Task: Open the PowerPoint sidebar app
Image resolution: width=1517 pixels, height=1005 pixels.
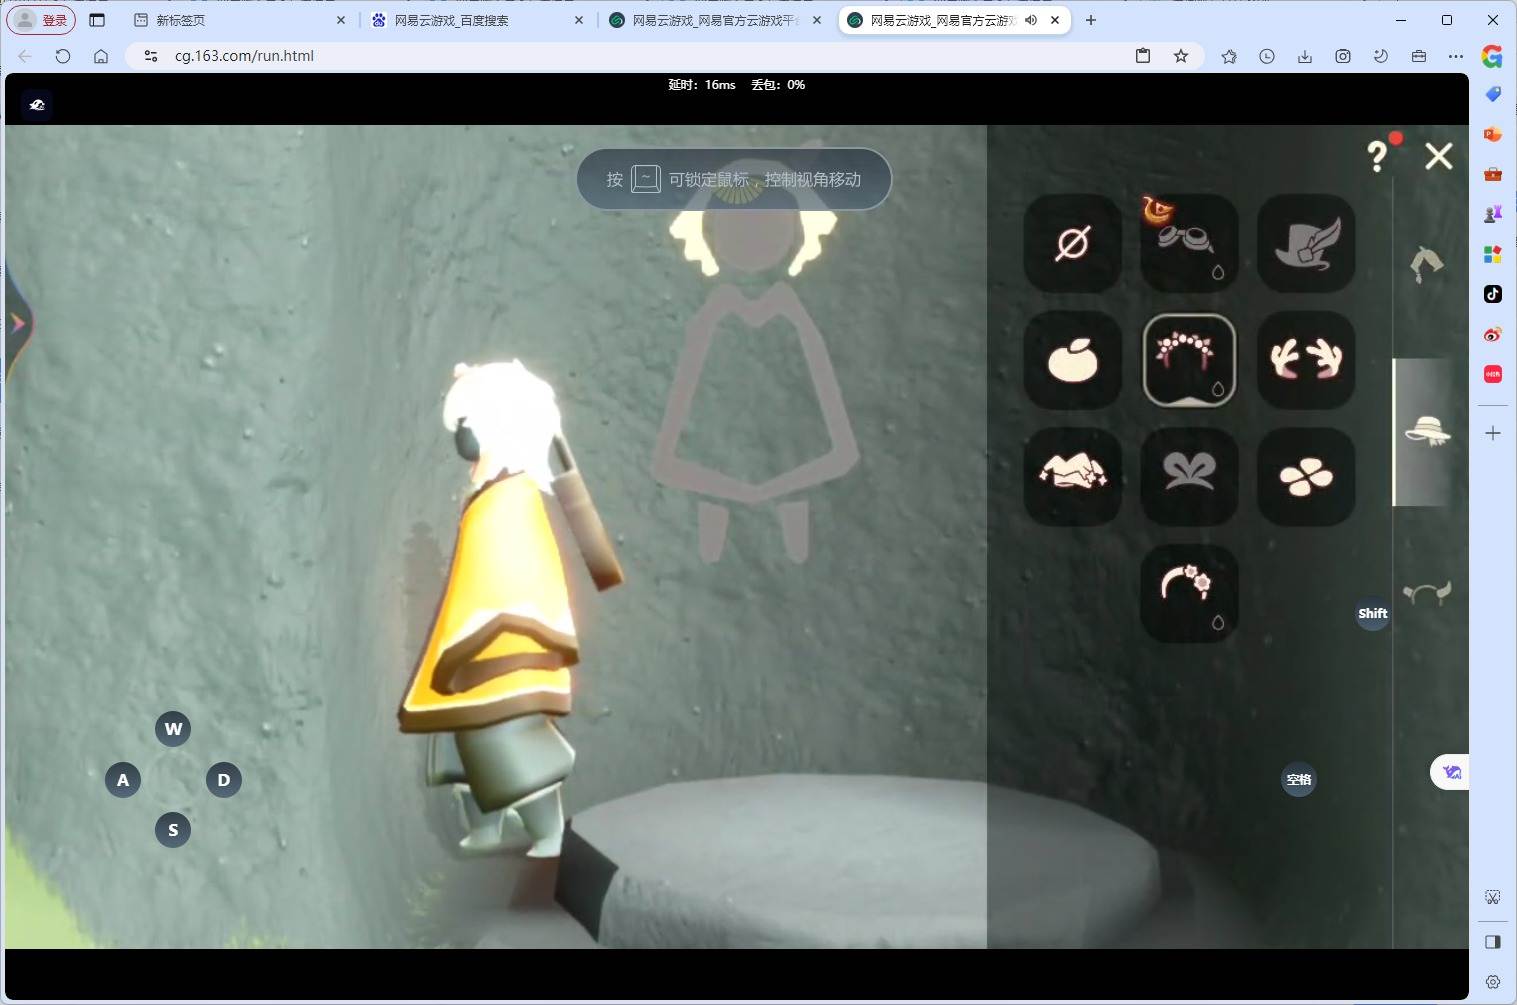Action: 1493,134
